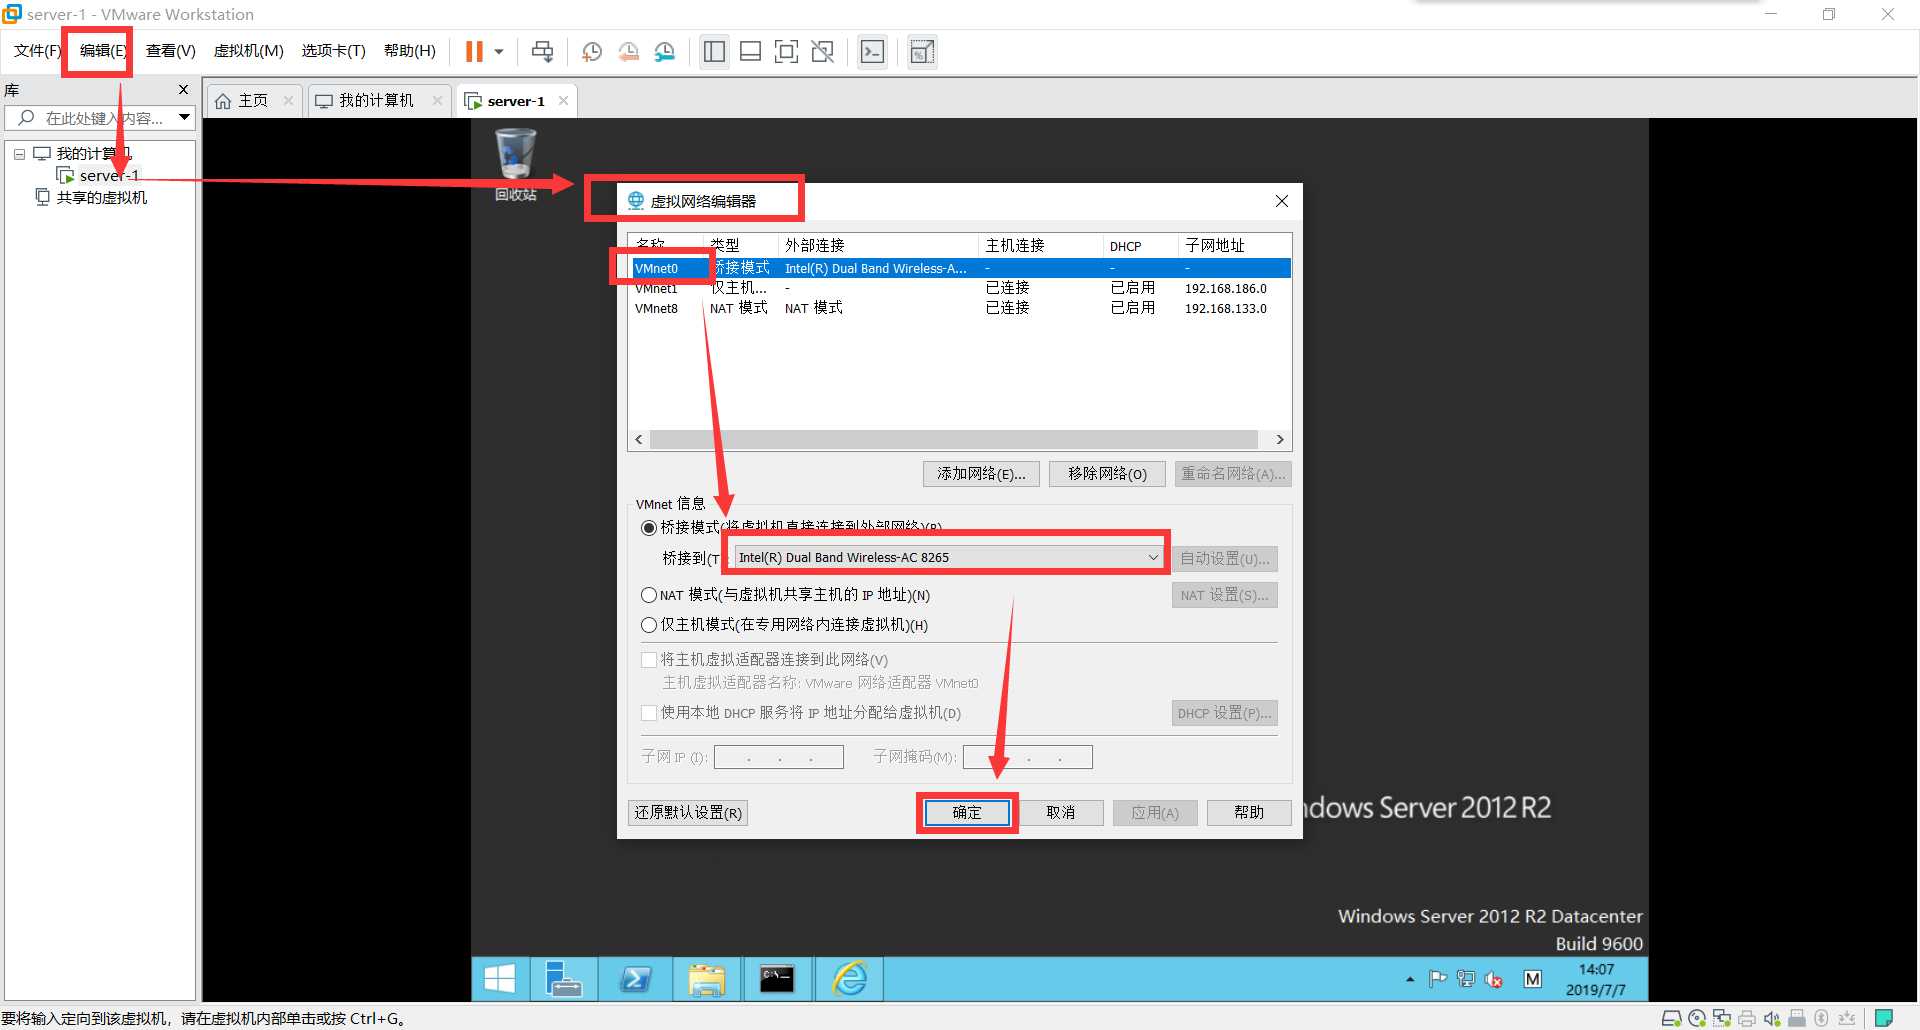Launch Internet Explorer from guest taskbar

tap(850, 979)
